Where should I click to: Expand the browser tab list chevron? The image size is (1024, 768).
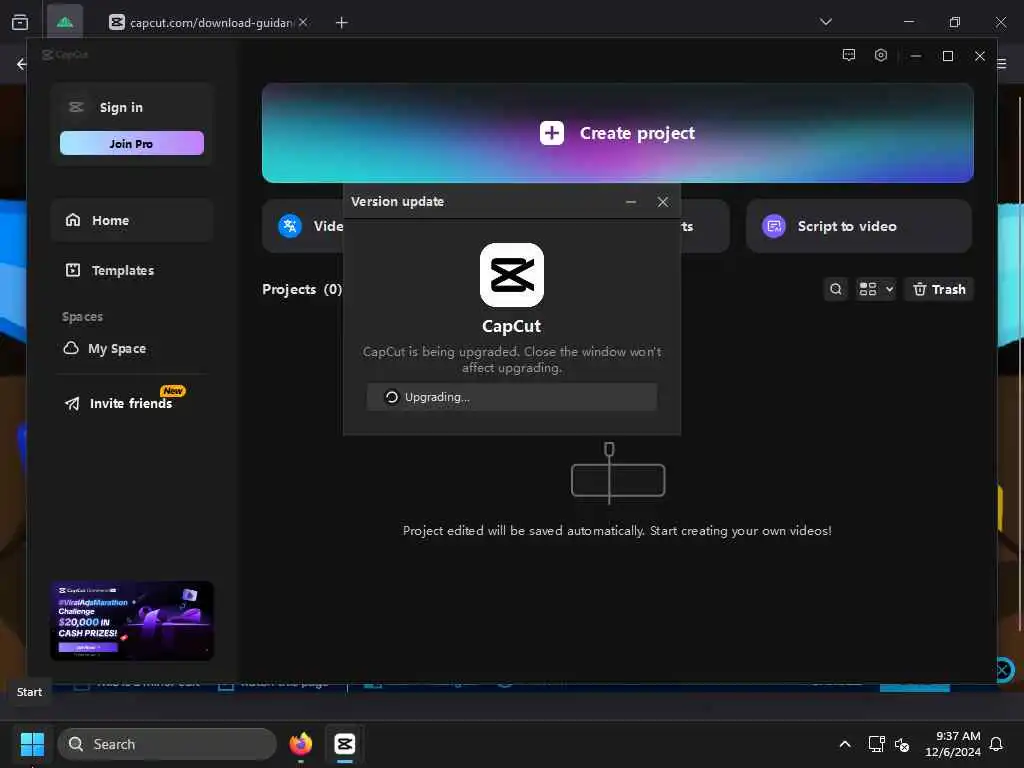pos(825,22)
